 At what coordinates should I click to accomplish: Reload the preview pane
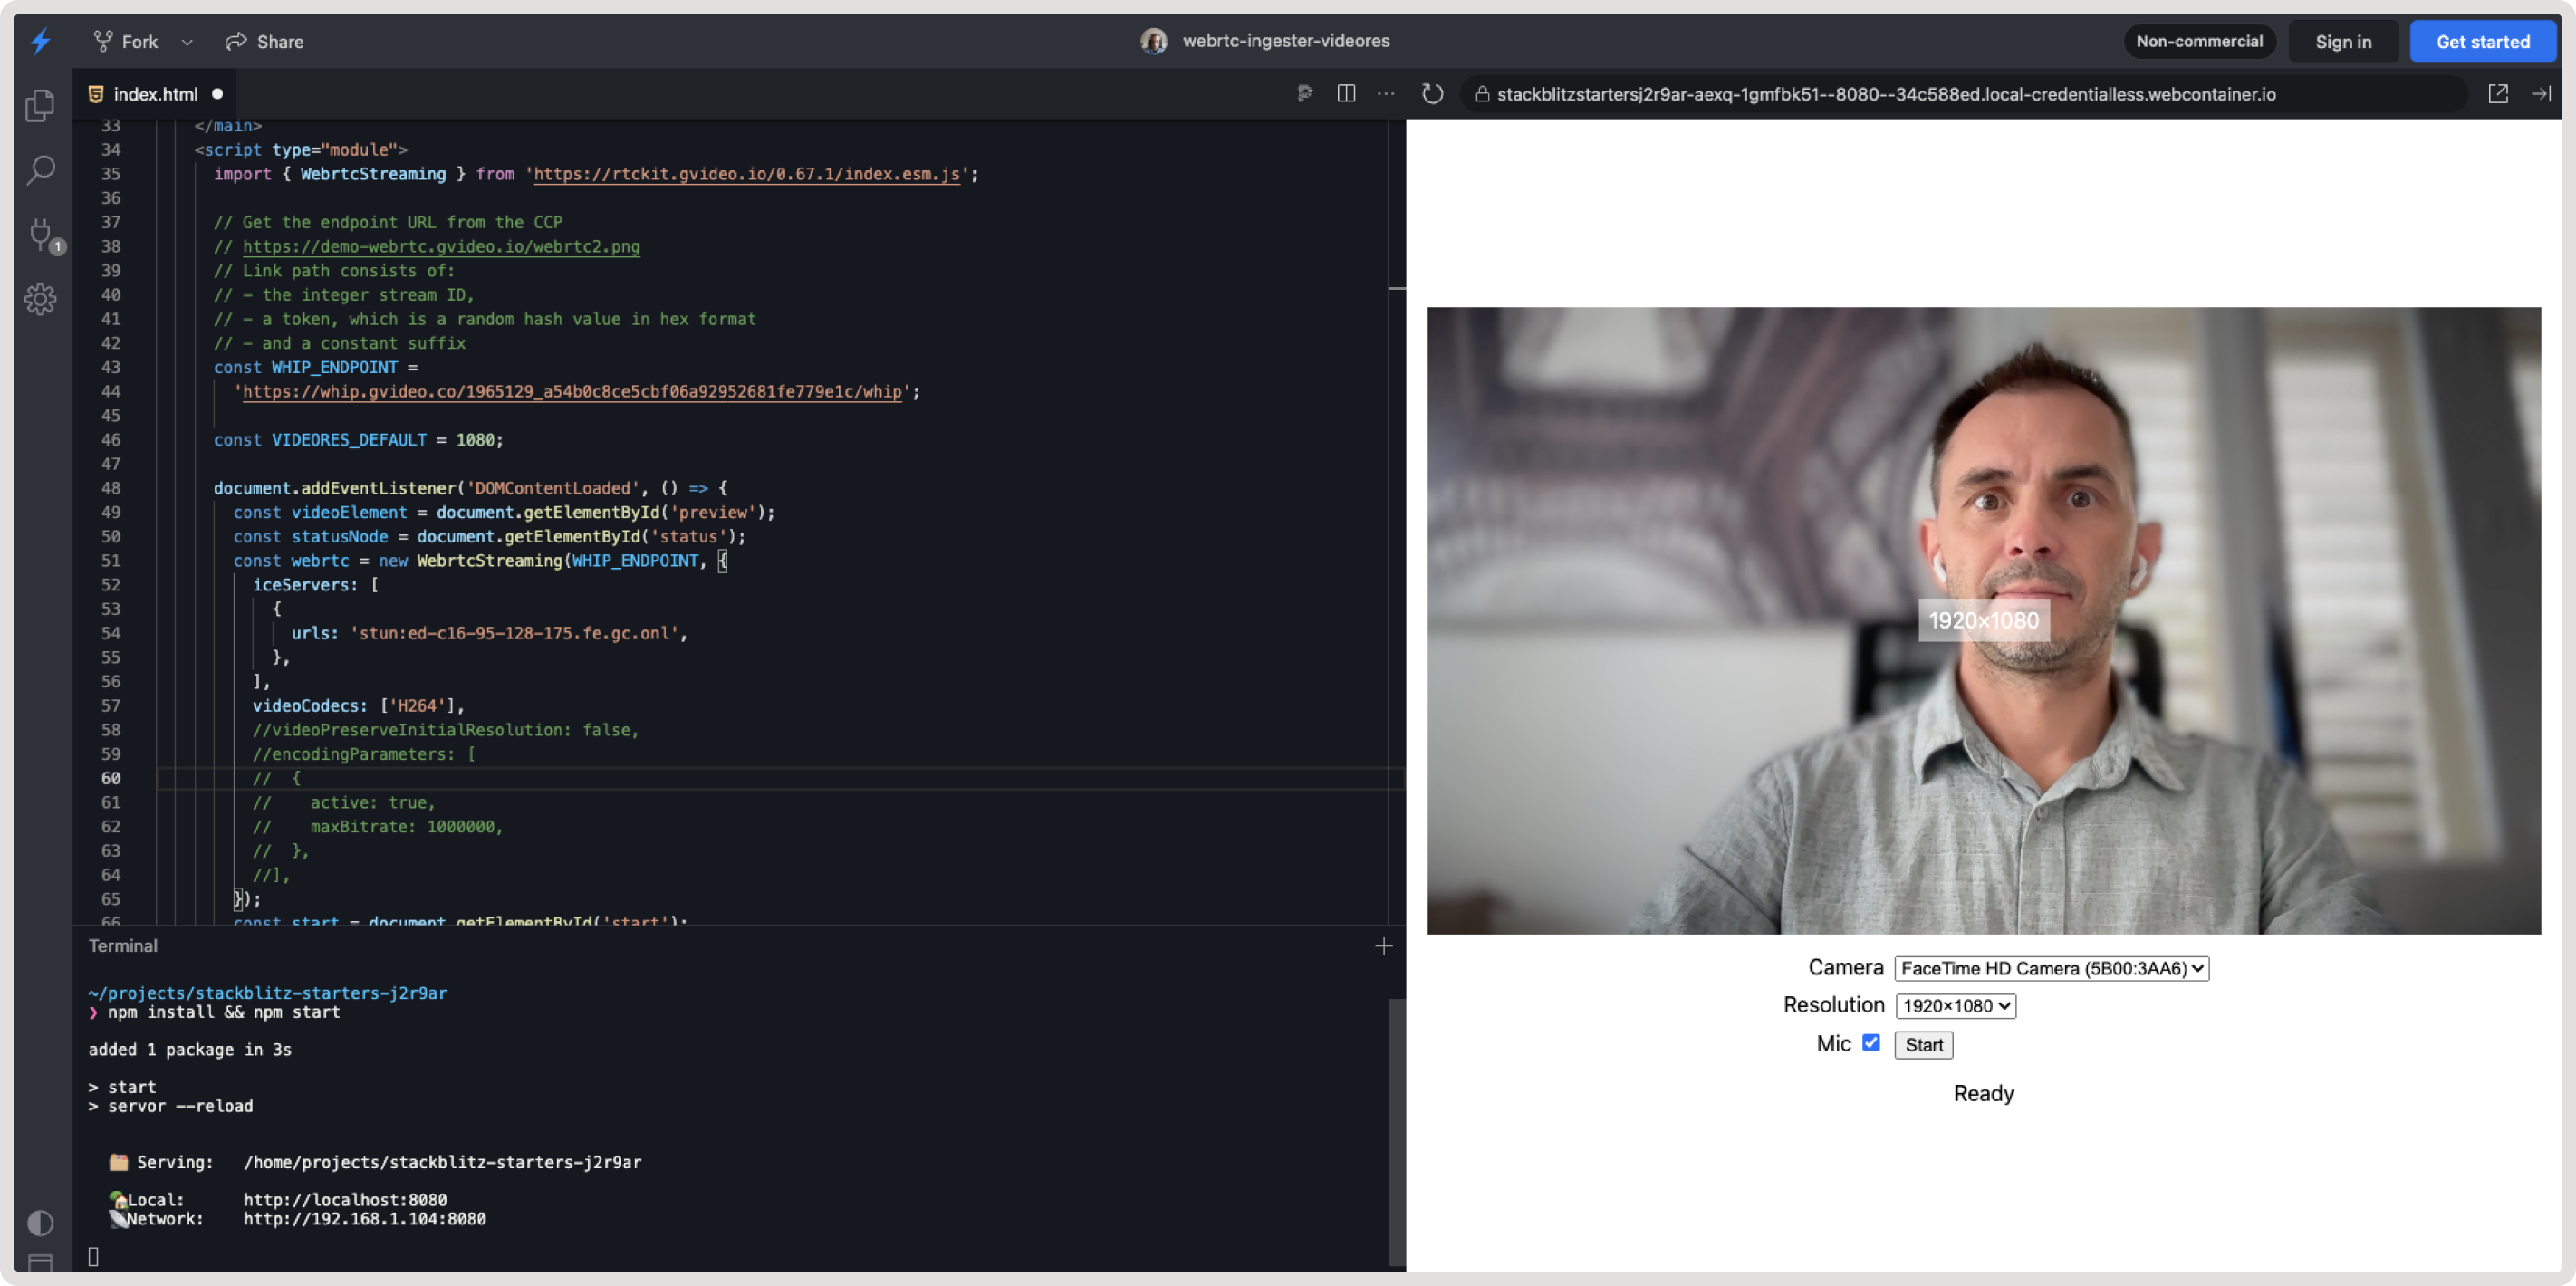(x=1432, y=93)
